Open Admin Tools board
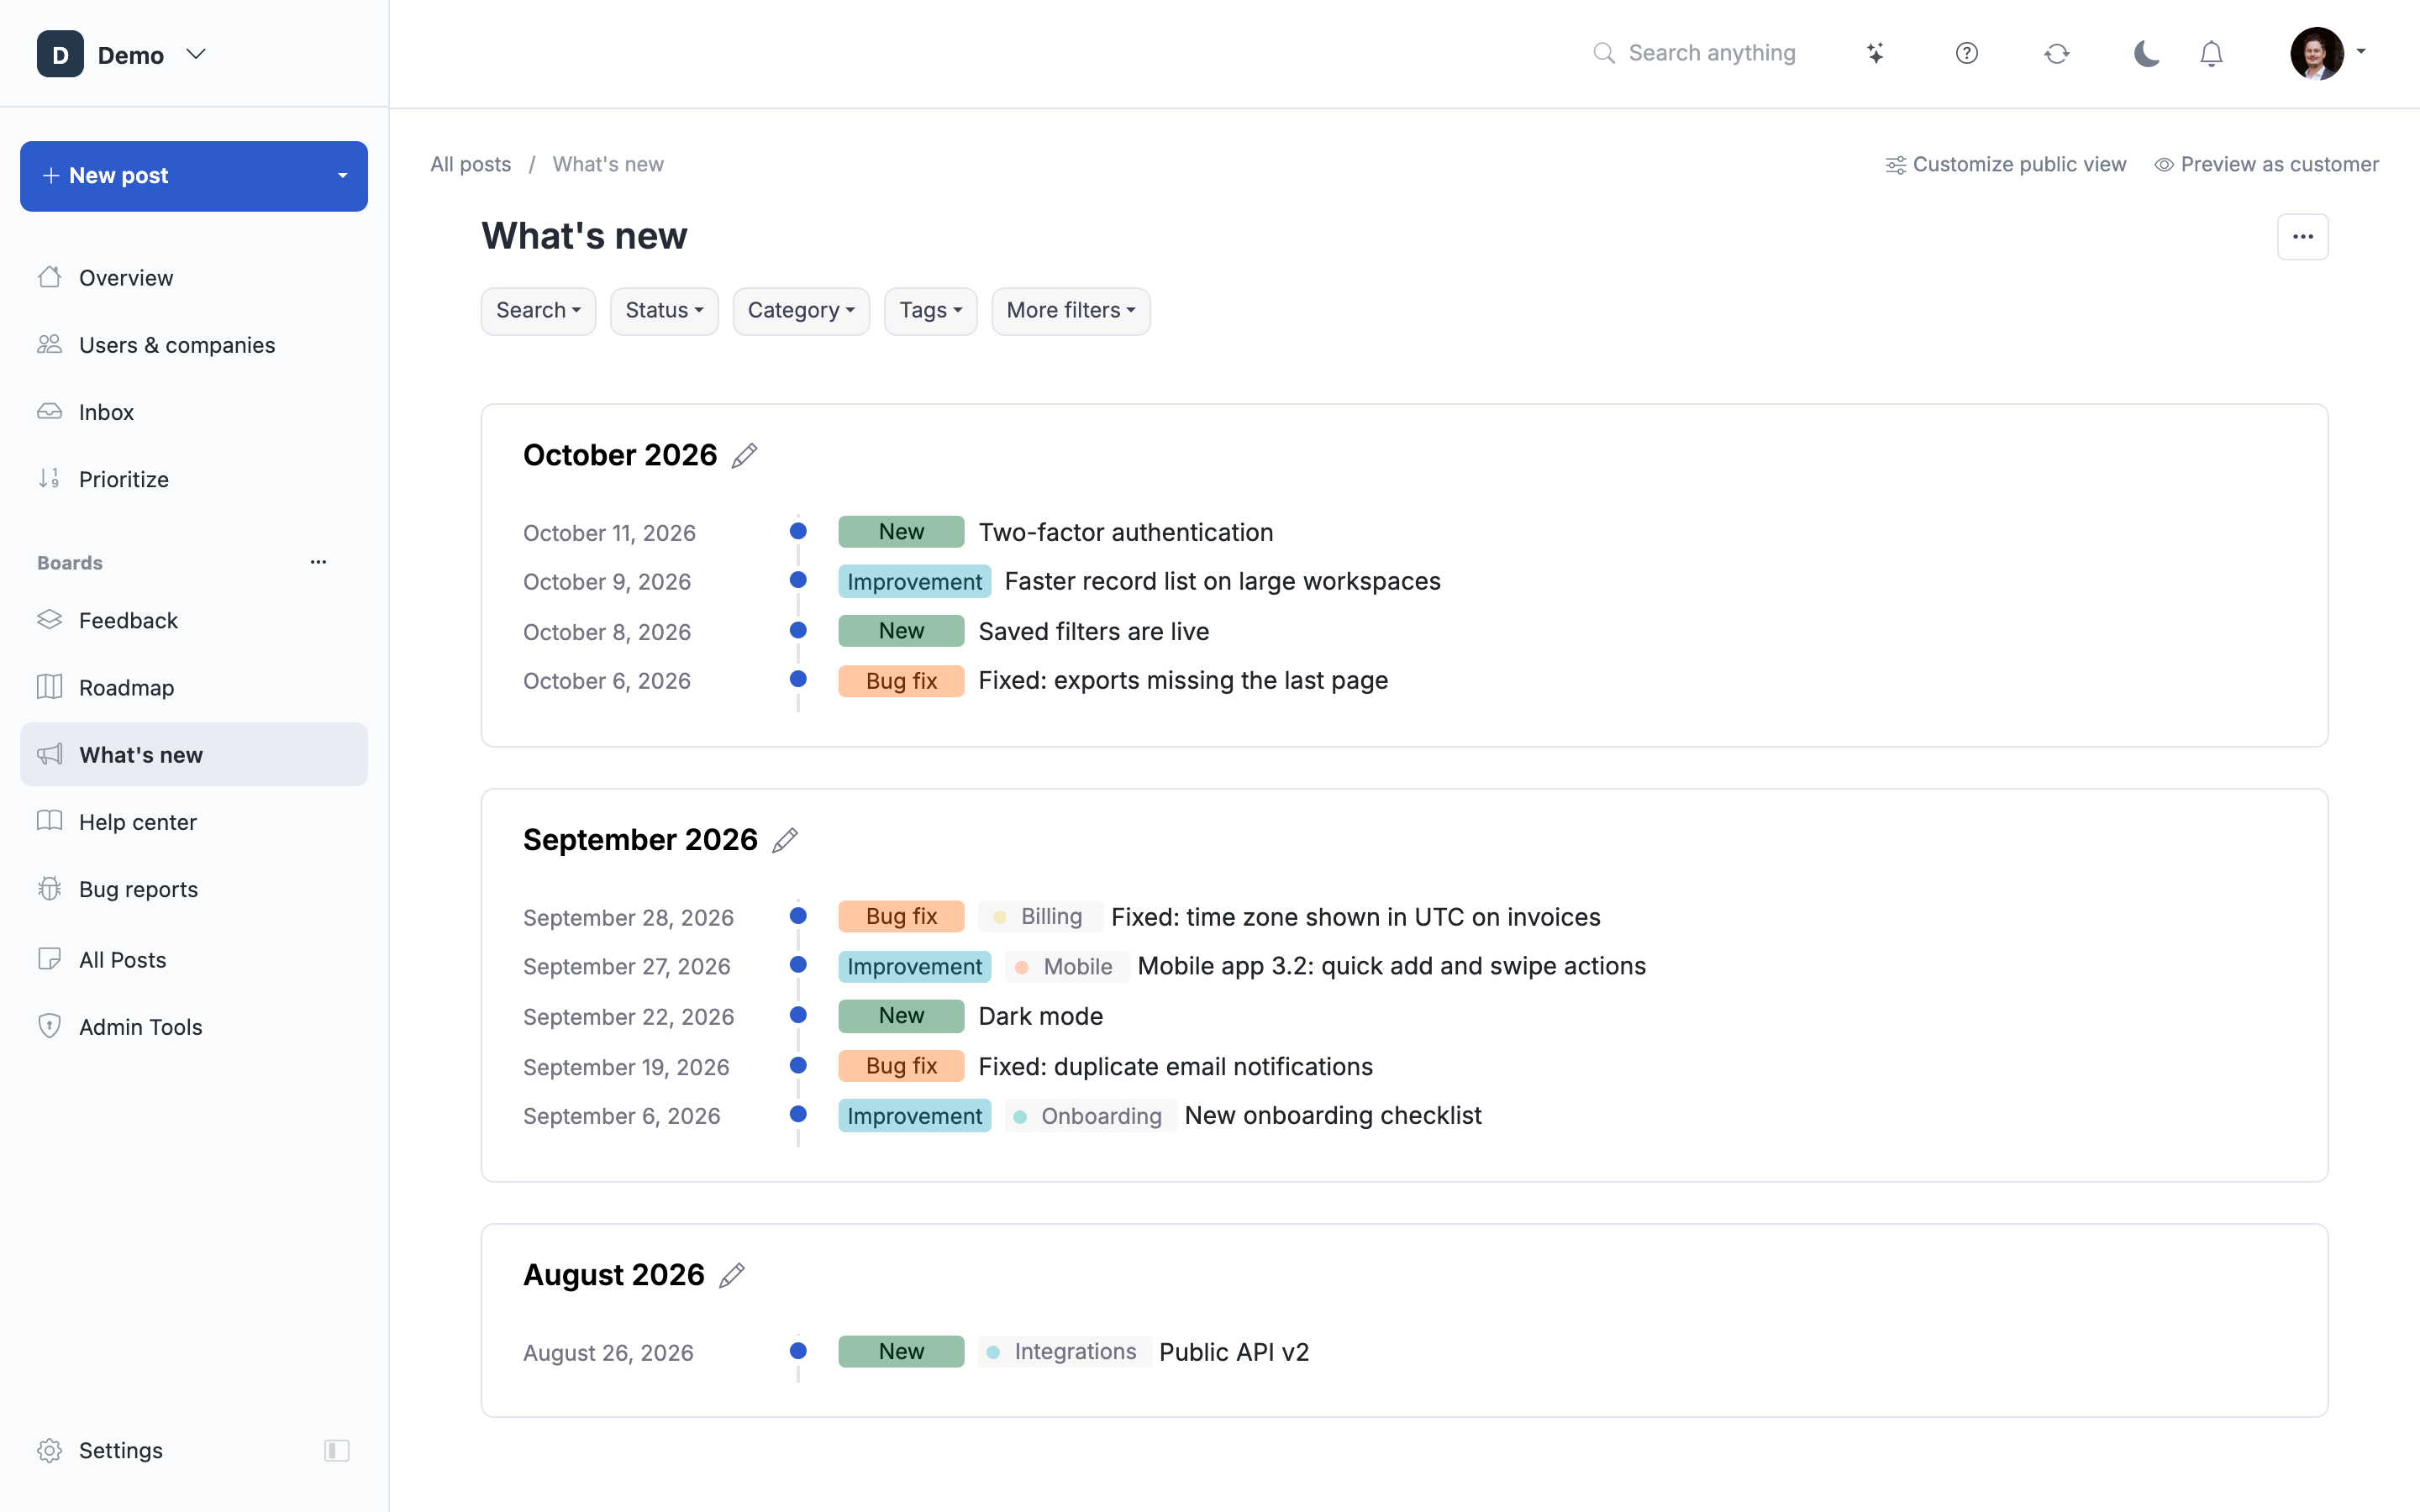Viewport: 2420px width, 1512px height. pos(194,1027)
